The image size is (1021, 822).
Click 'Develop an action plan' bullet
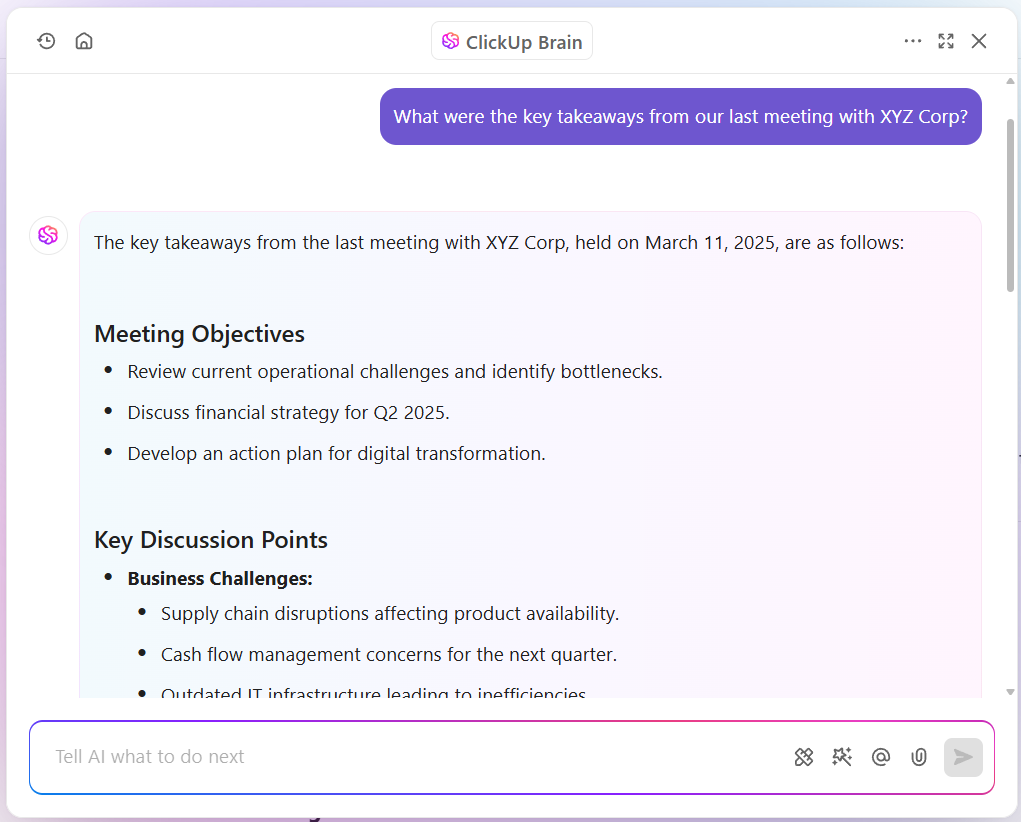tap(337, 454)
